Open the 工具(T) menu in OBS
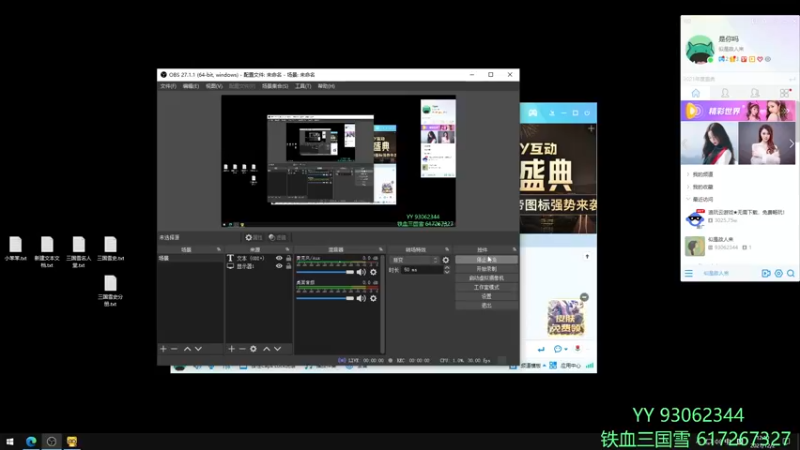Image resolution: width=800 pixels, height=450 pixels. (303, 86)
